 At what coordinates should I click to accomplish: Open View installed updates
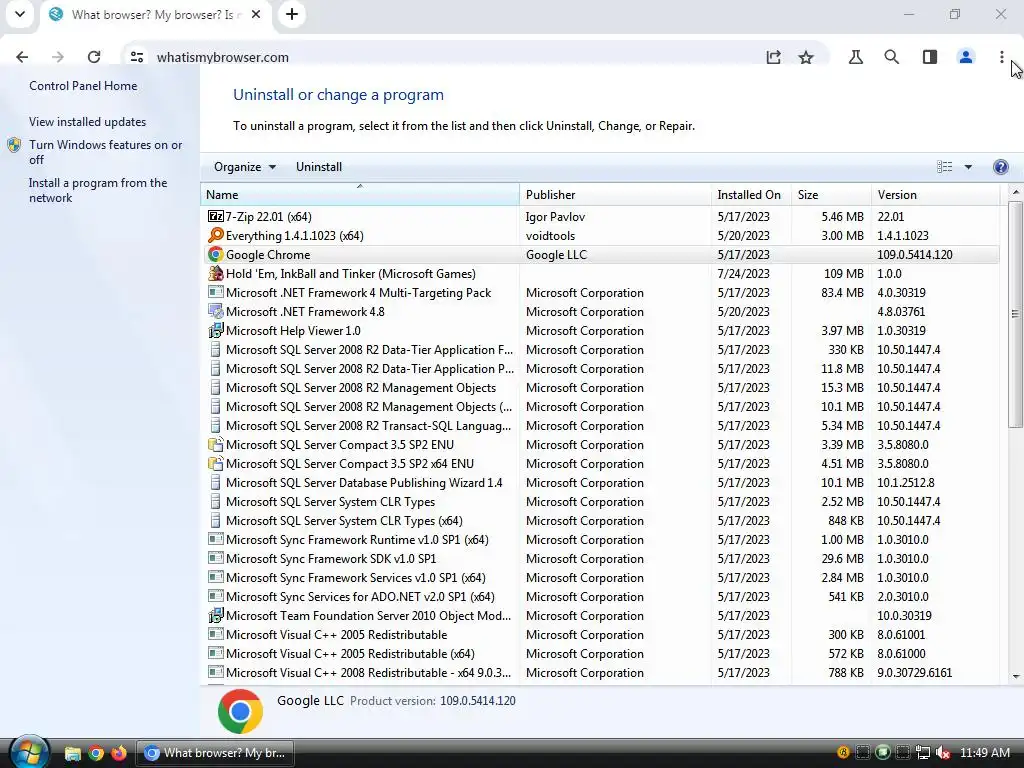88,121
